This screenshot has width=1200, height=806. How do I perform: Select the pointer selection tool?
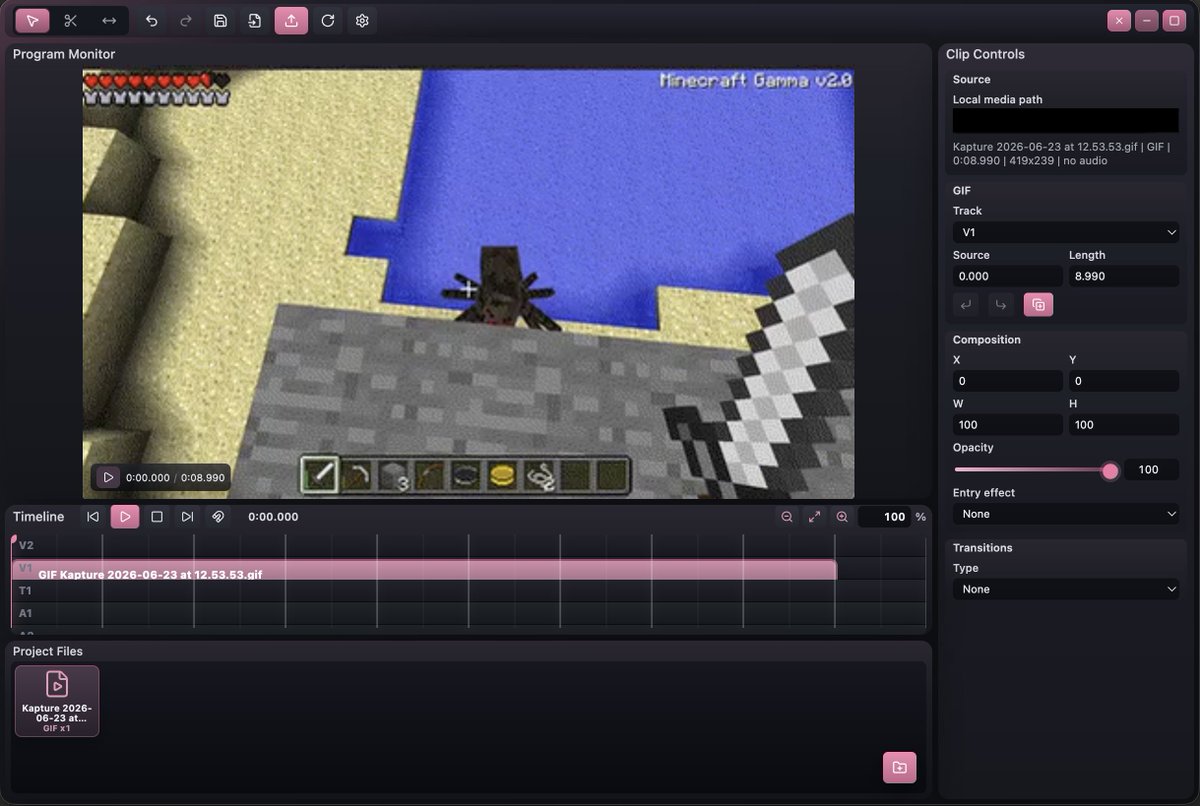tap(32, 20)
